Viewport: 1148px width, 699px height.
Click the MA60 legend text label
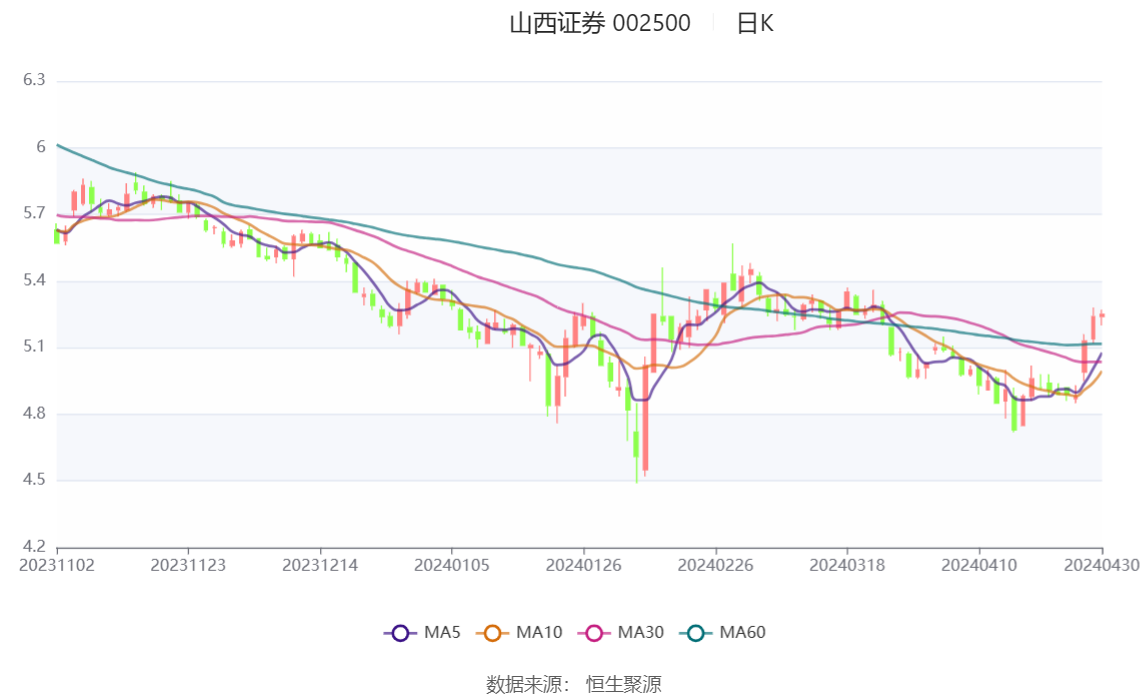[x=743, y=633]
